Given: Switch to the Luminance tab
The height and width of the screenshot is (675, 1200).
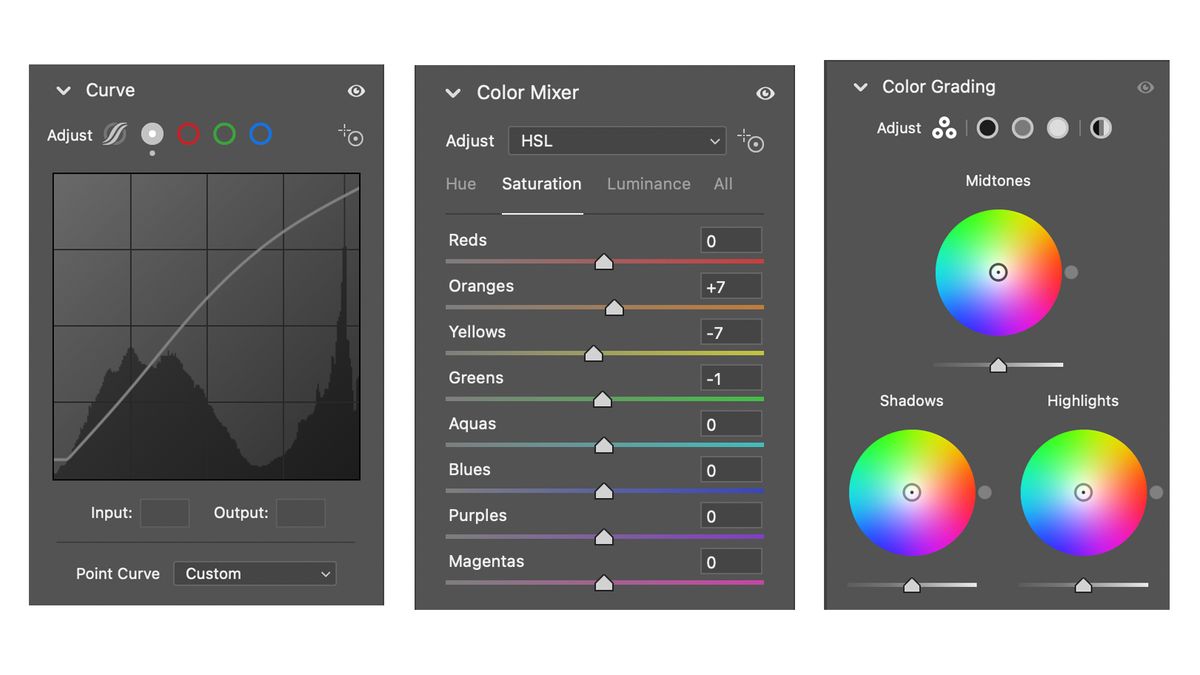Looking at the screenshot, I should pos(648,184).
